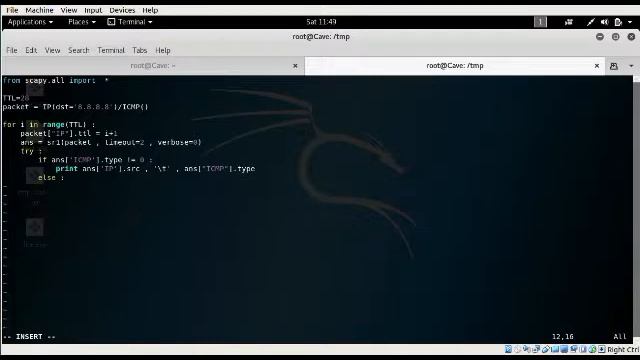Open the Terminal app menu in top bar
This screenshot has height=360, width=640.
tap(130, 22)
